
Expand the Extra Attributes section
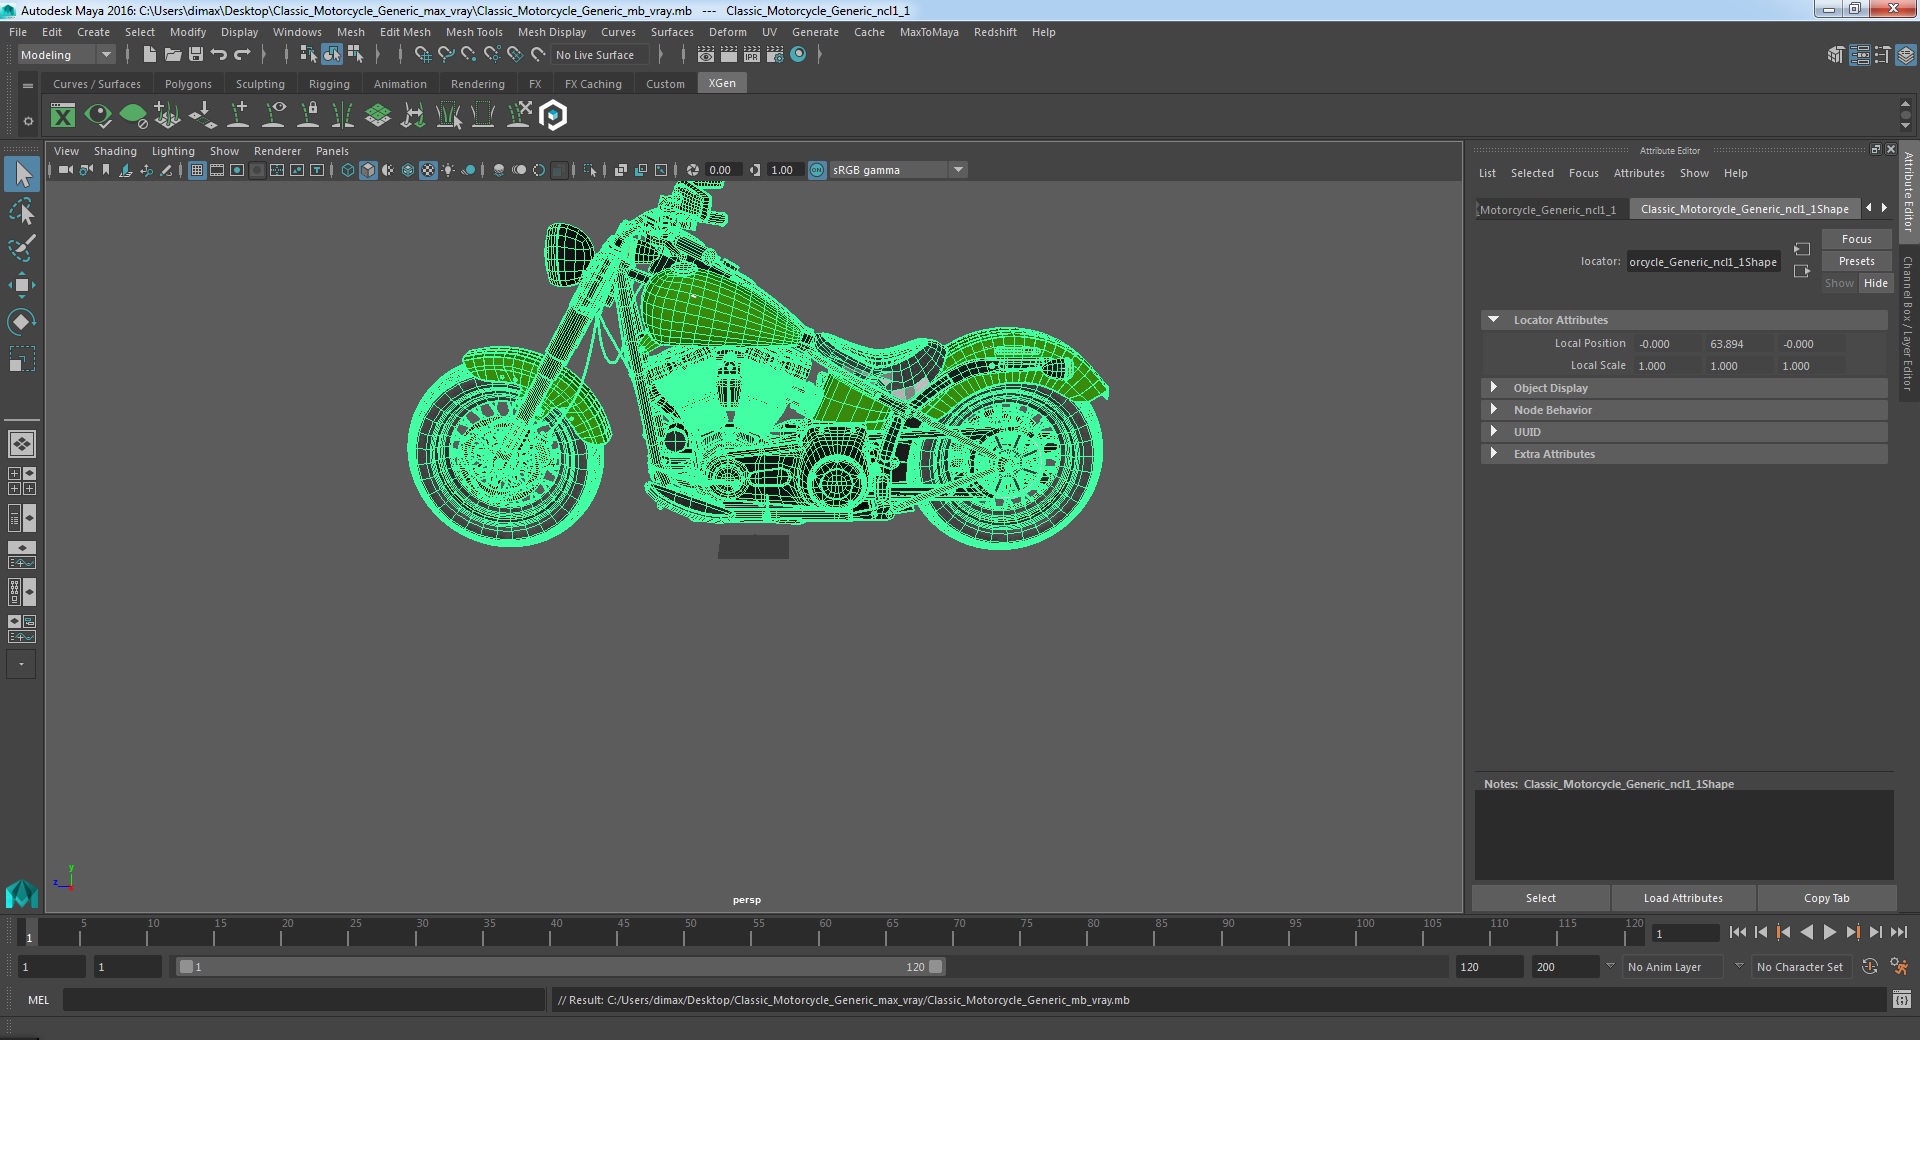(1493, 454)
